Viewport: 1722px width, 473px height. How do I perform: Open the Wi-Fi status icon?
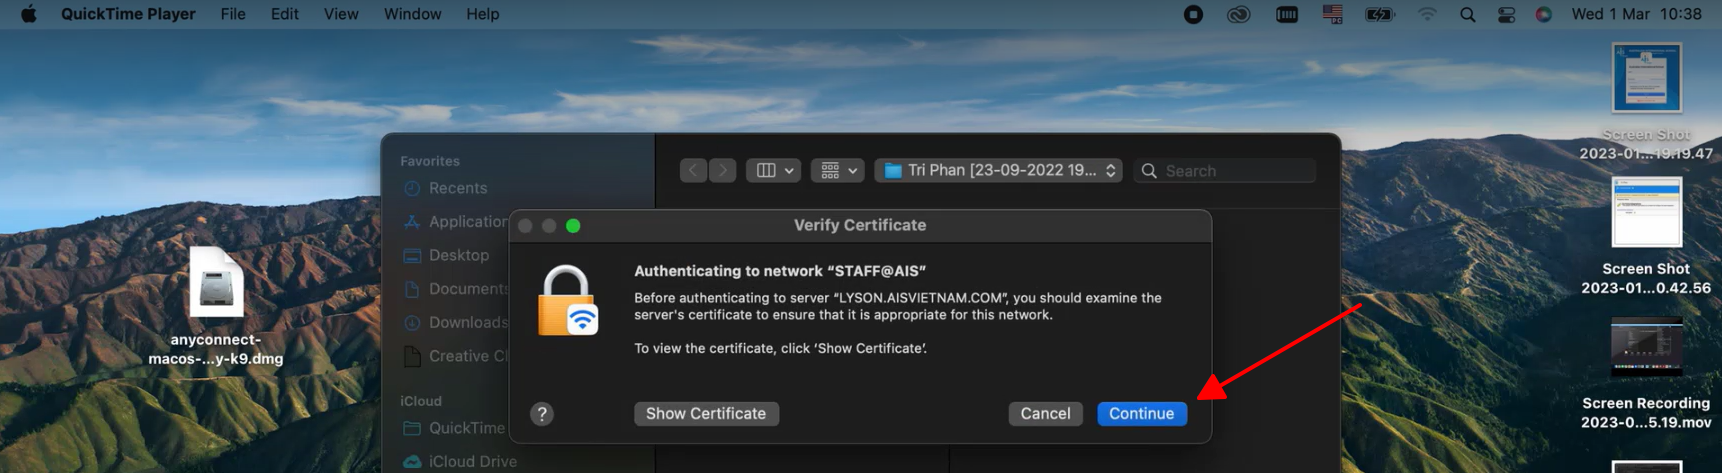(1427, 14)
